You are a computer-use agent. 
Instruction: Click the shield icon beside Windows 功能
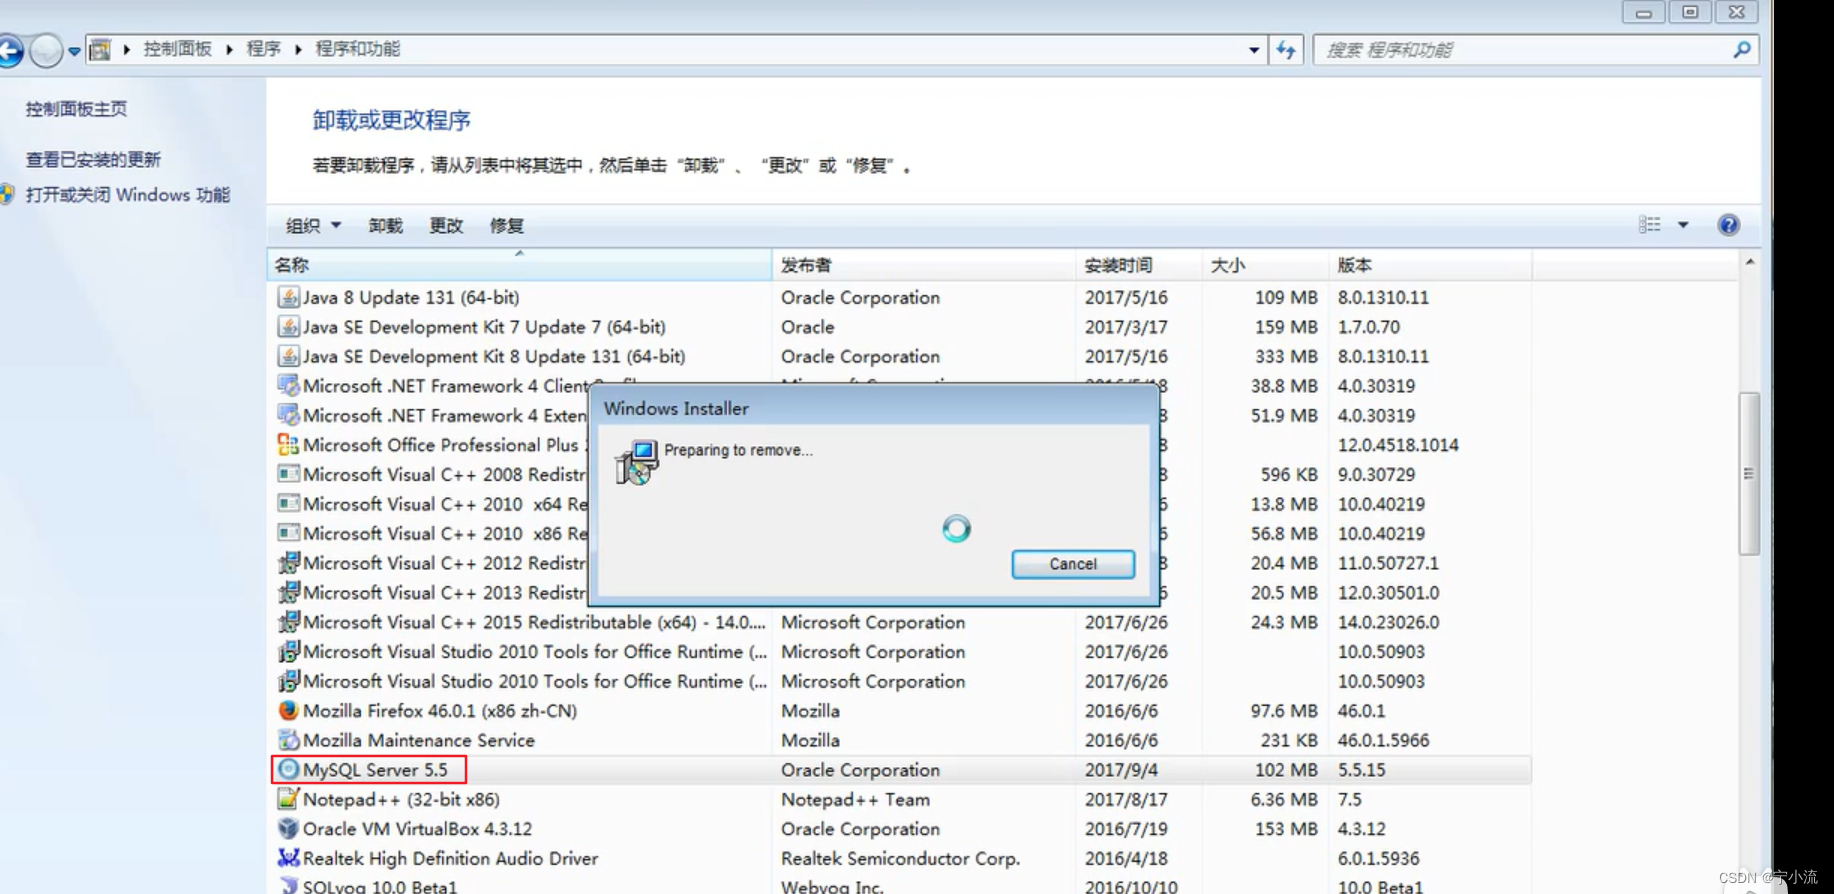pos(8,194)
